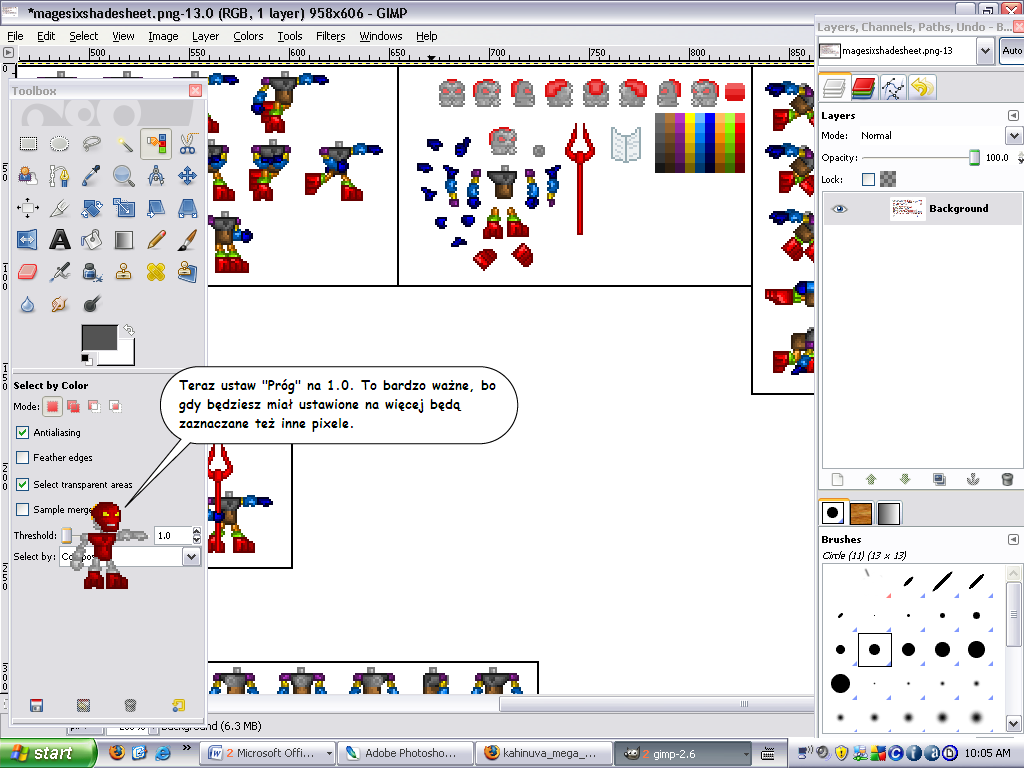Open the Layer menu
Screen dimensions: 1024x768
(205, 36)
